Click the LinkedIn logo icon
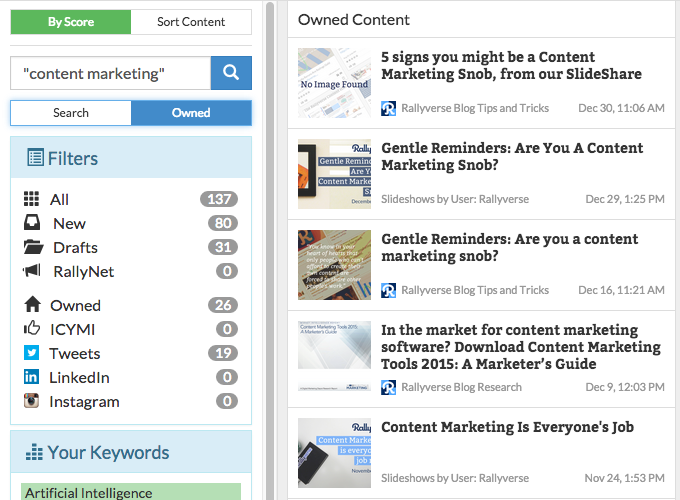 pyautogui.click(x=31, y=377)
